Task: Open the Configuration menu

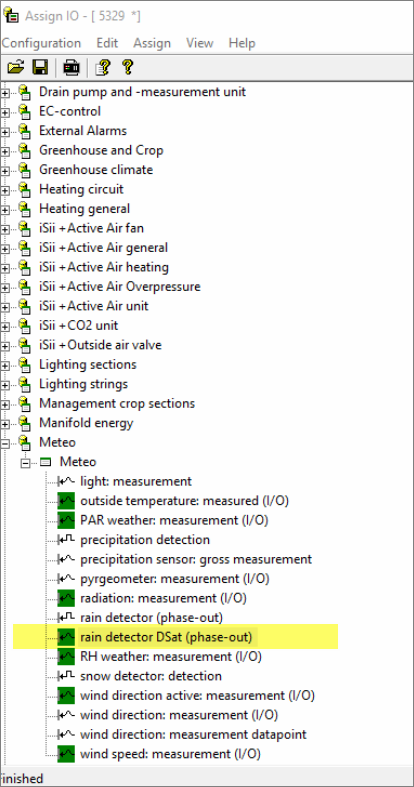Action: tap(41, 43)
